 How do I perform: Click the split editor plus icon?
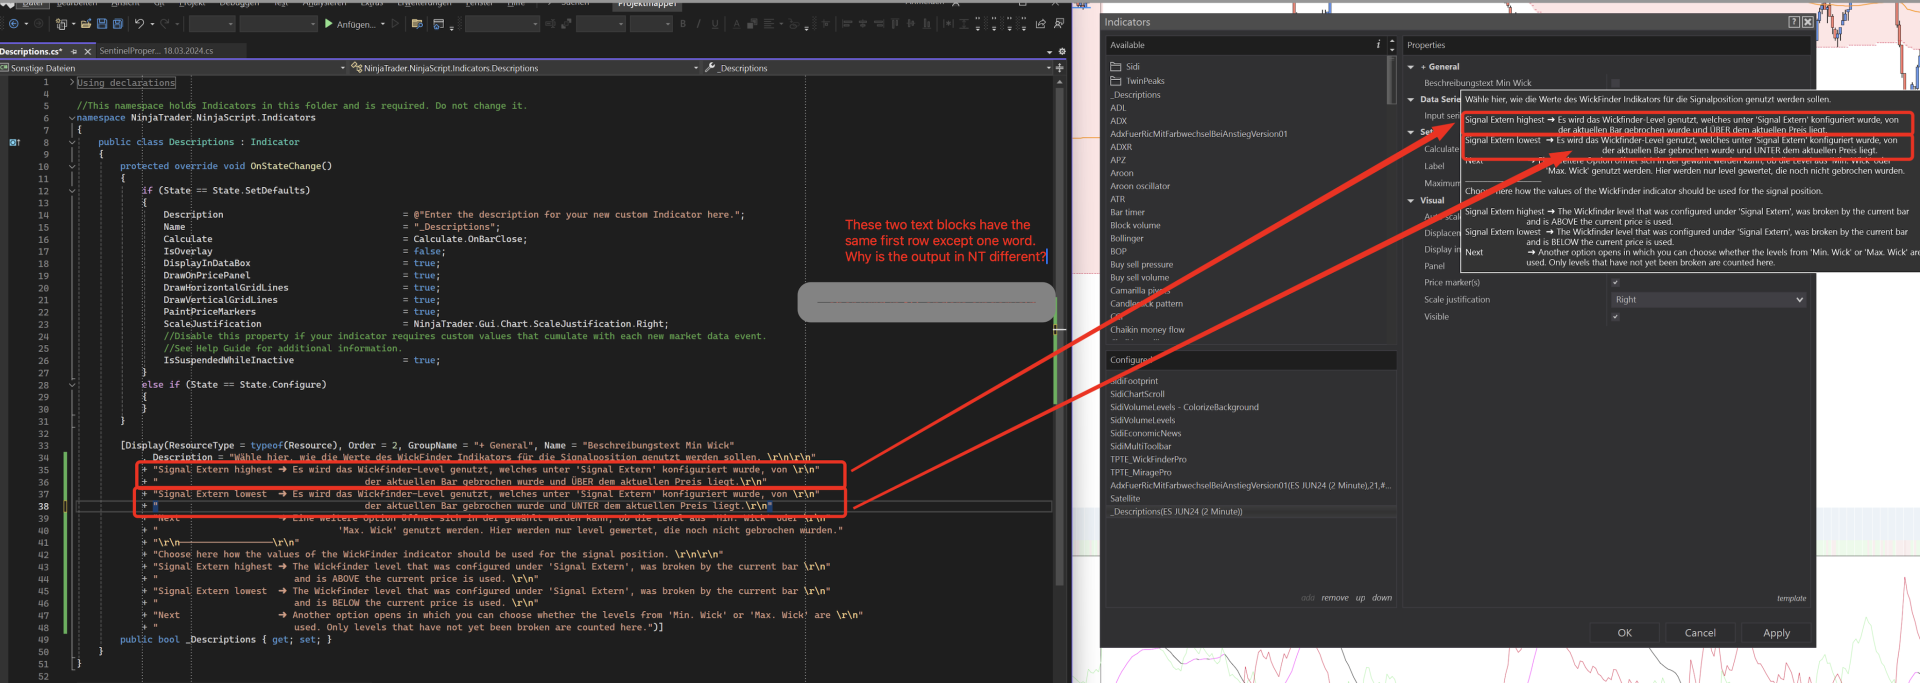tap(1059, 68)
